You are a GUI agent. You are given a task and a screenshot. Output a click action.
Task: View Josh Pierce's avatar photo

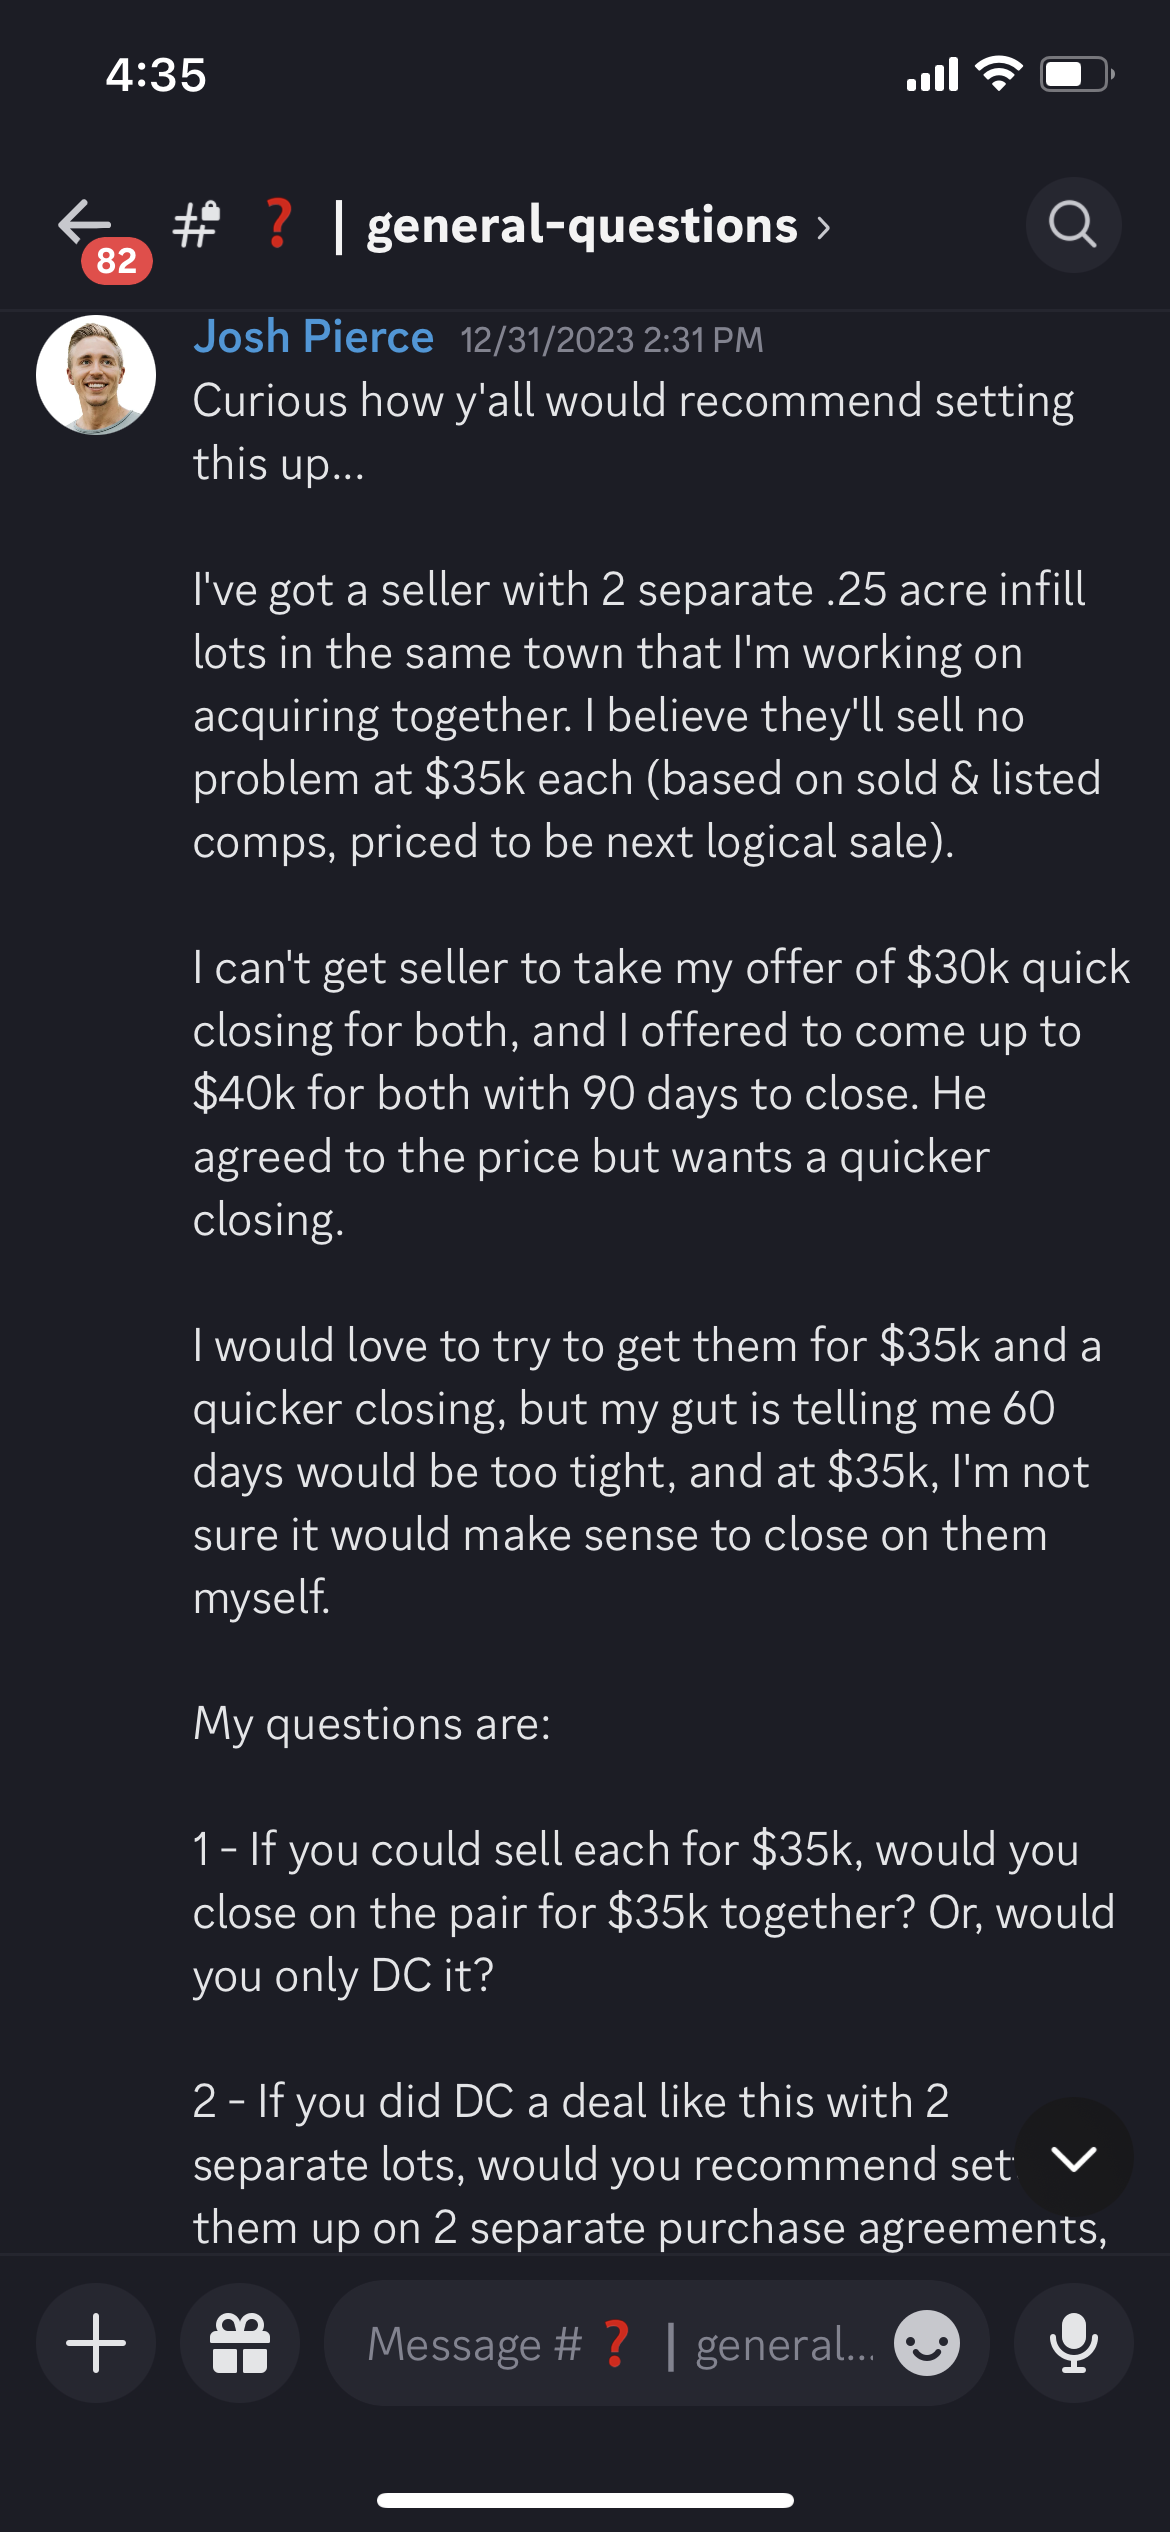(96, 375)
